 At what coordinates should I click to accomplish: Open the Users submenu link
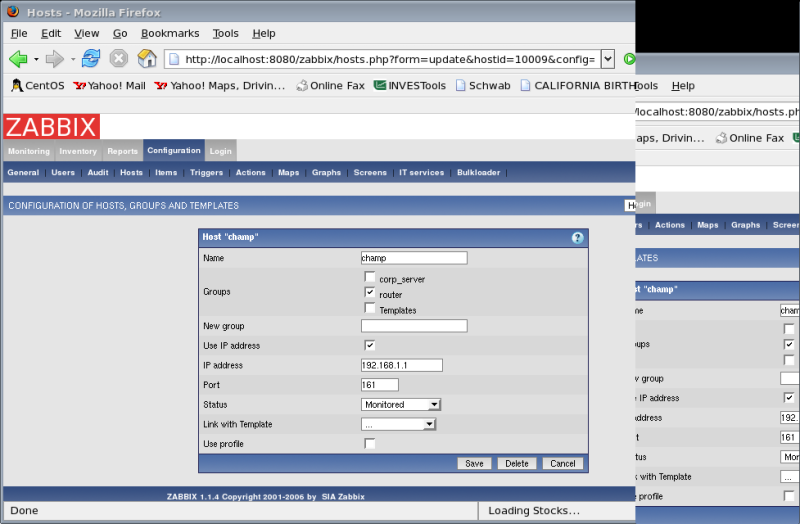pyautogui.click(x=63, y=172)
